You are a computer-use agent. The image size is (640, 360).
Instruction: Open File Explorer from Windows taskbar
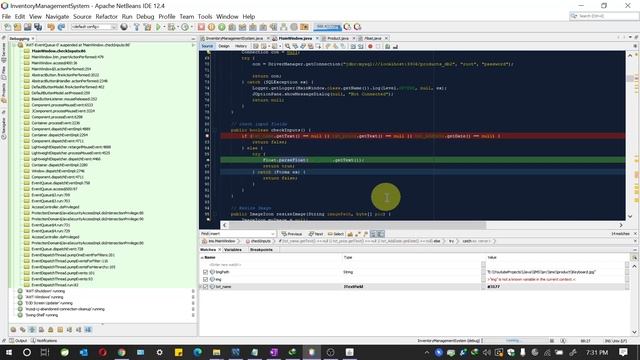click(216, 352)
